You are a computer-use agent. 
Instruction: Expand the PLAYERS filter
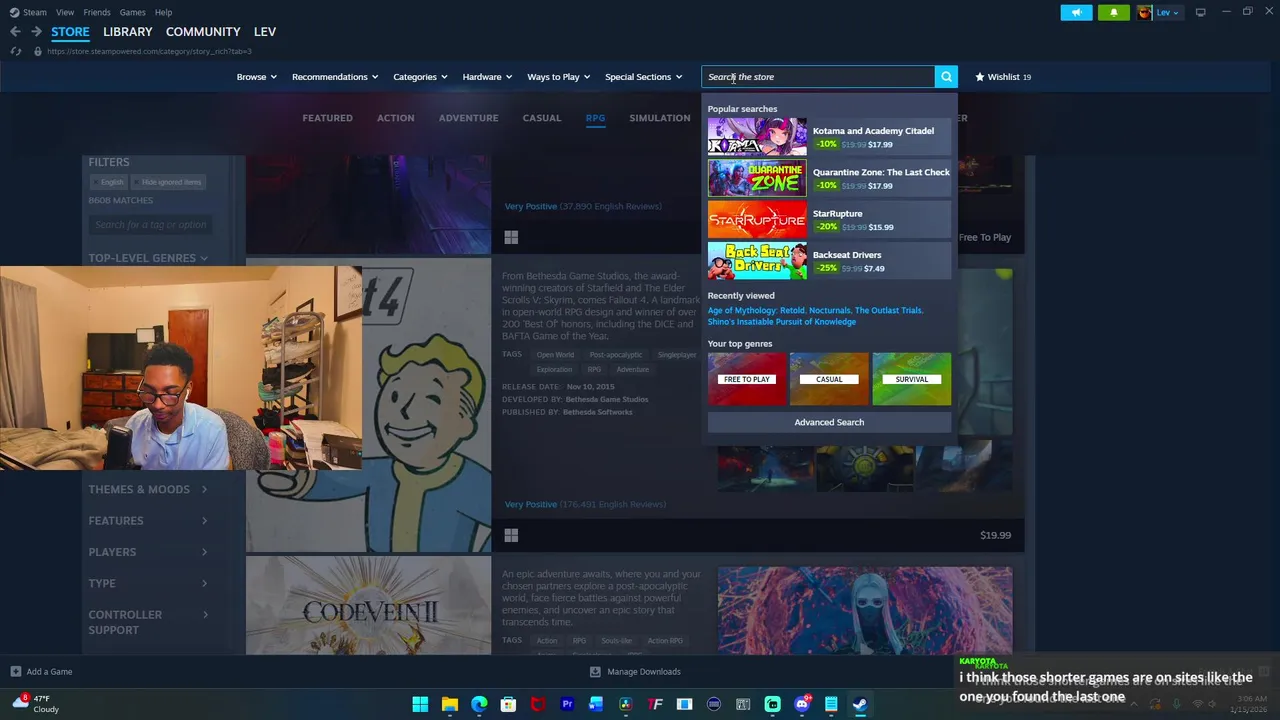click(148, 552)
